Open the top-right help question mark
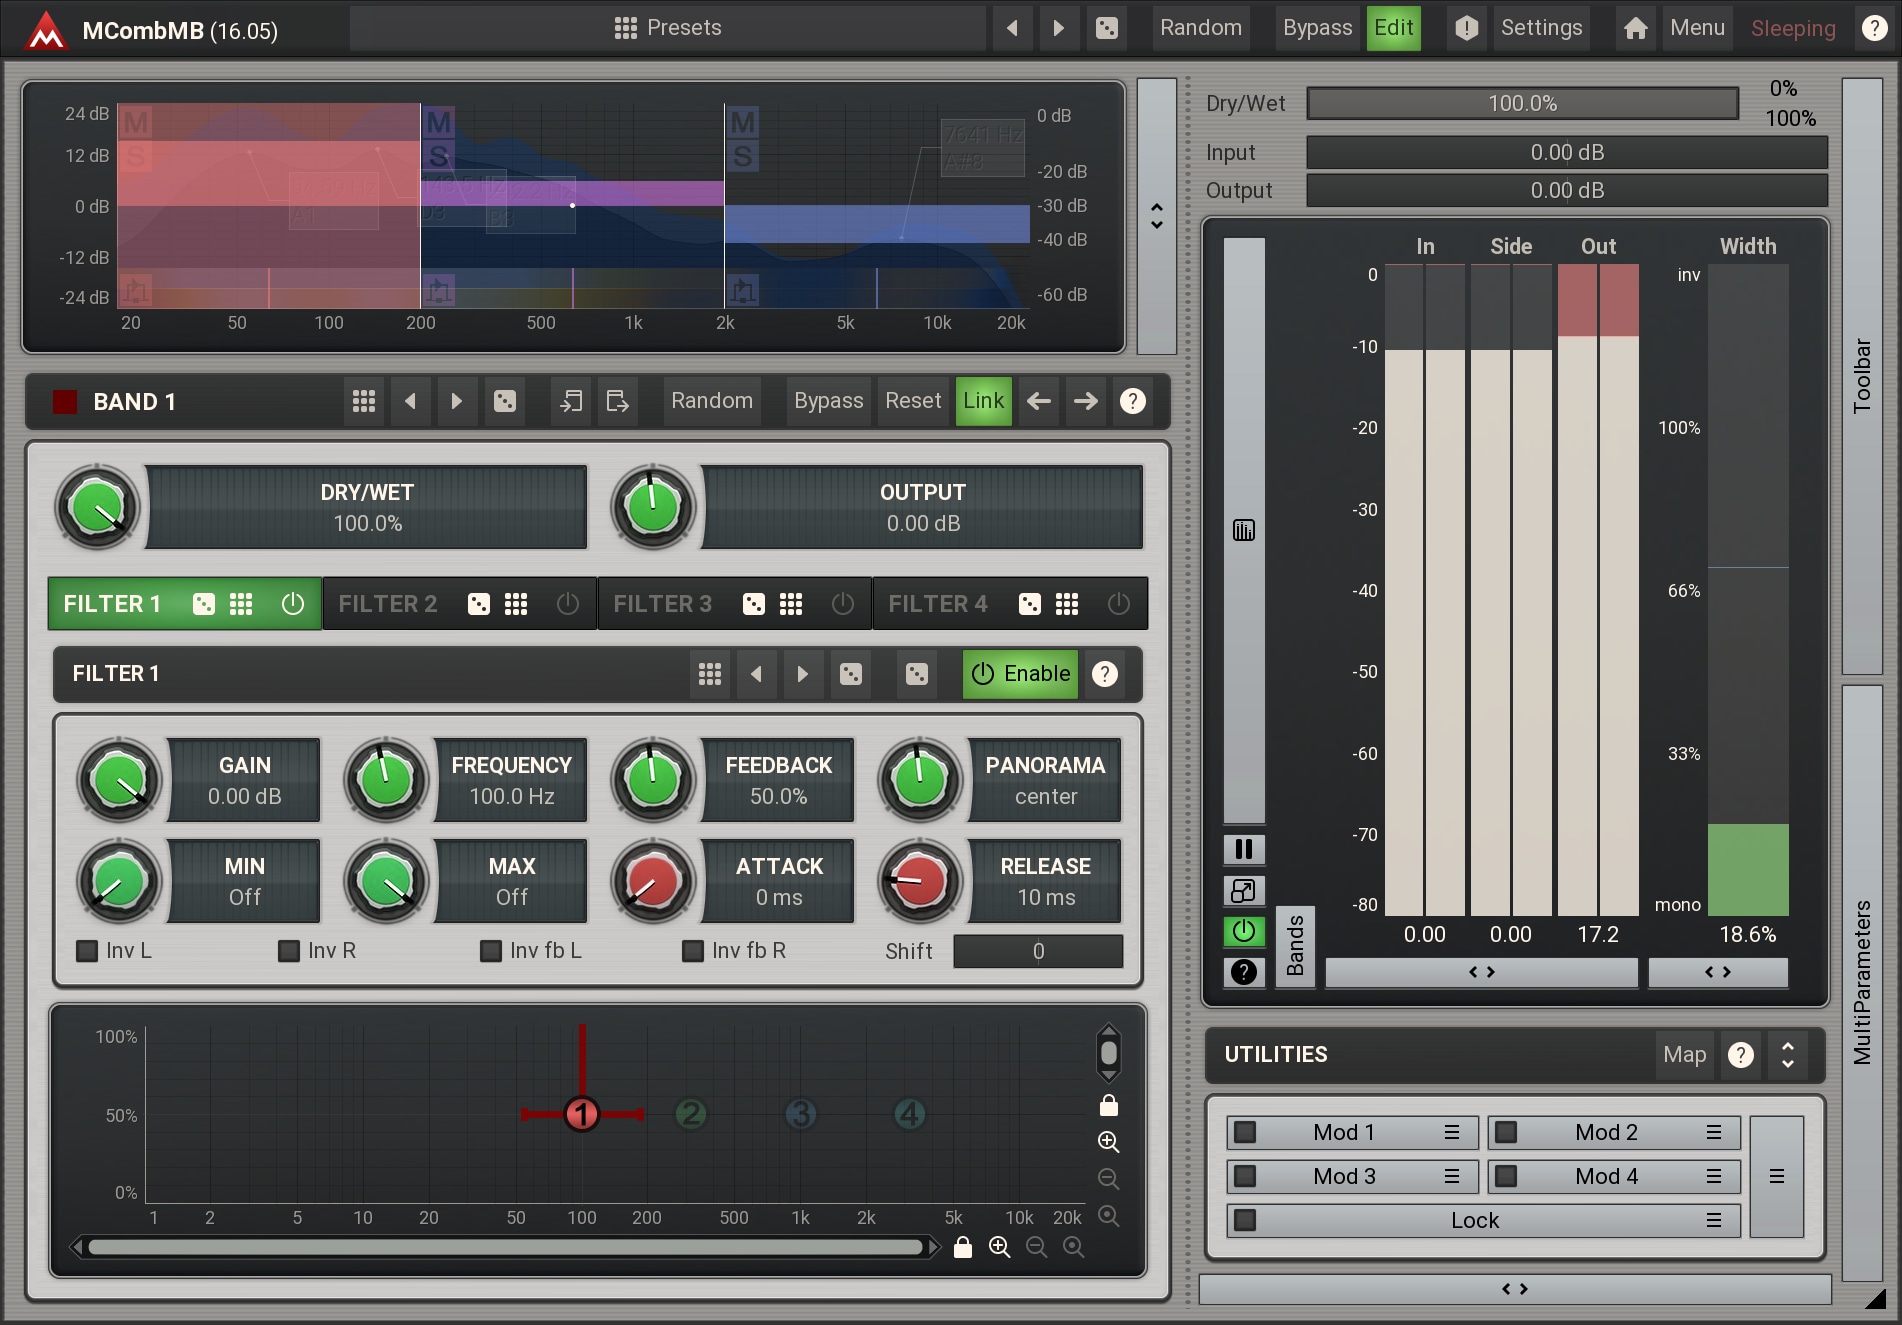This screenshot has height=1325, width=1902. tap(1874, 28)
